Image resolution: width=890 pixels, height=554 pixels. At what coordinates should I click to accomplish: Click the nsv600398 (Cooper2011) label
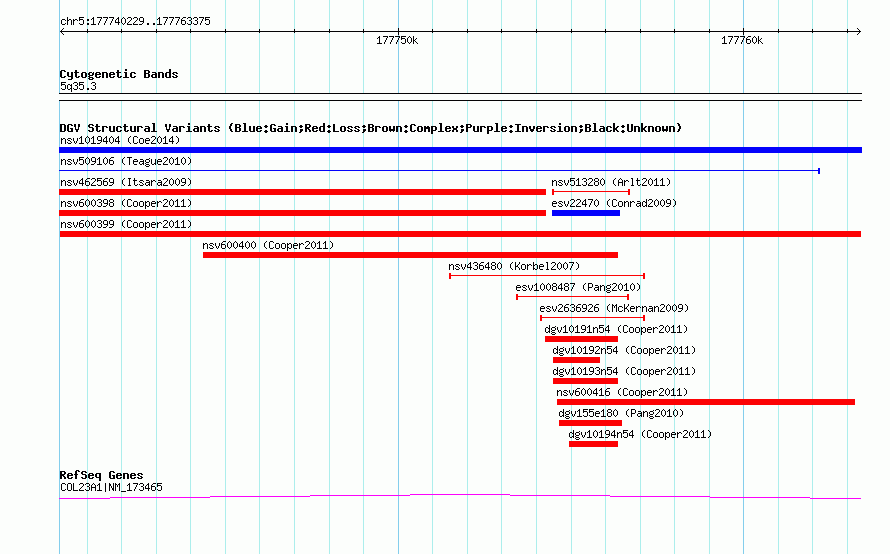coord(126,203)
